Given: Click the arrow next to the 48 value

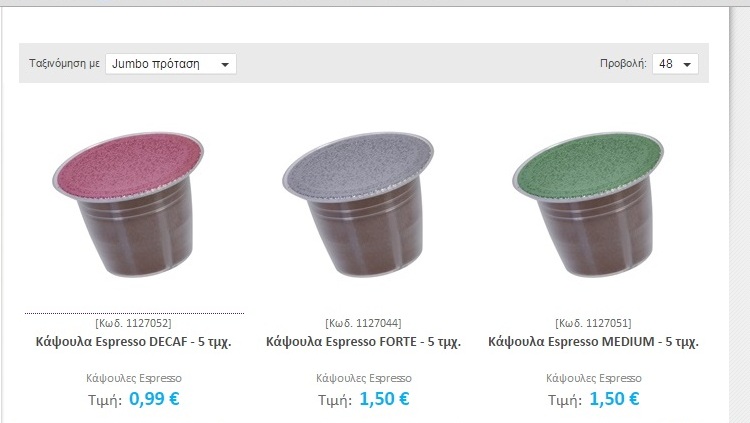Looking at the screenshot, I should 687,64.
